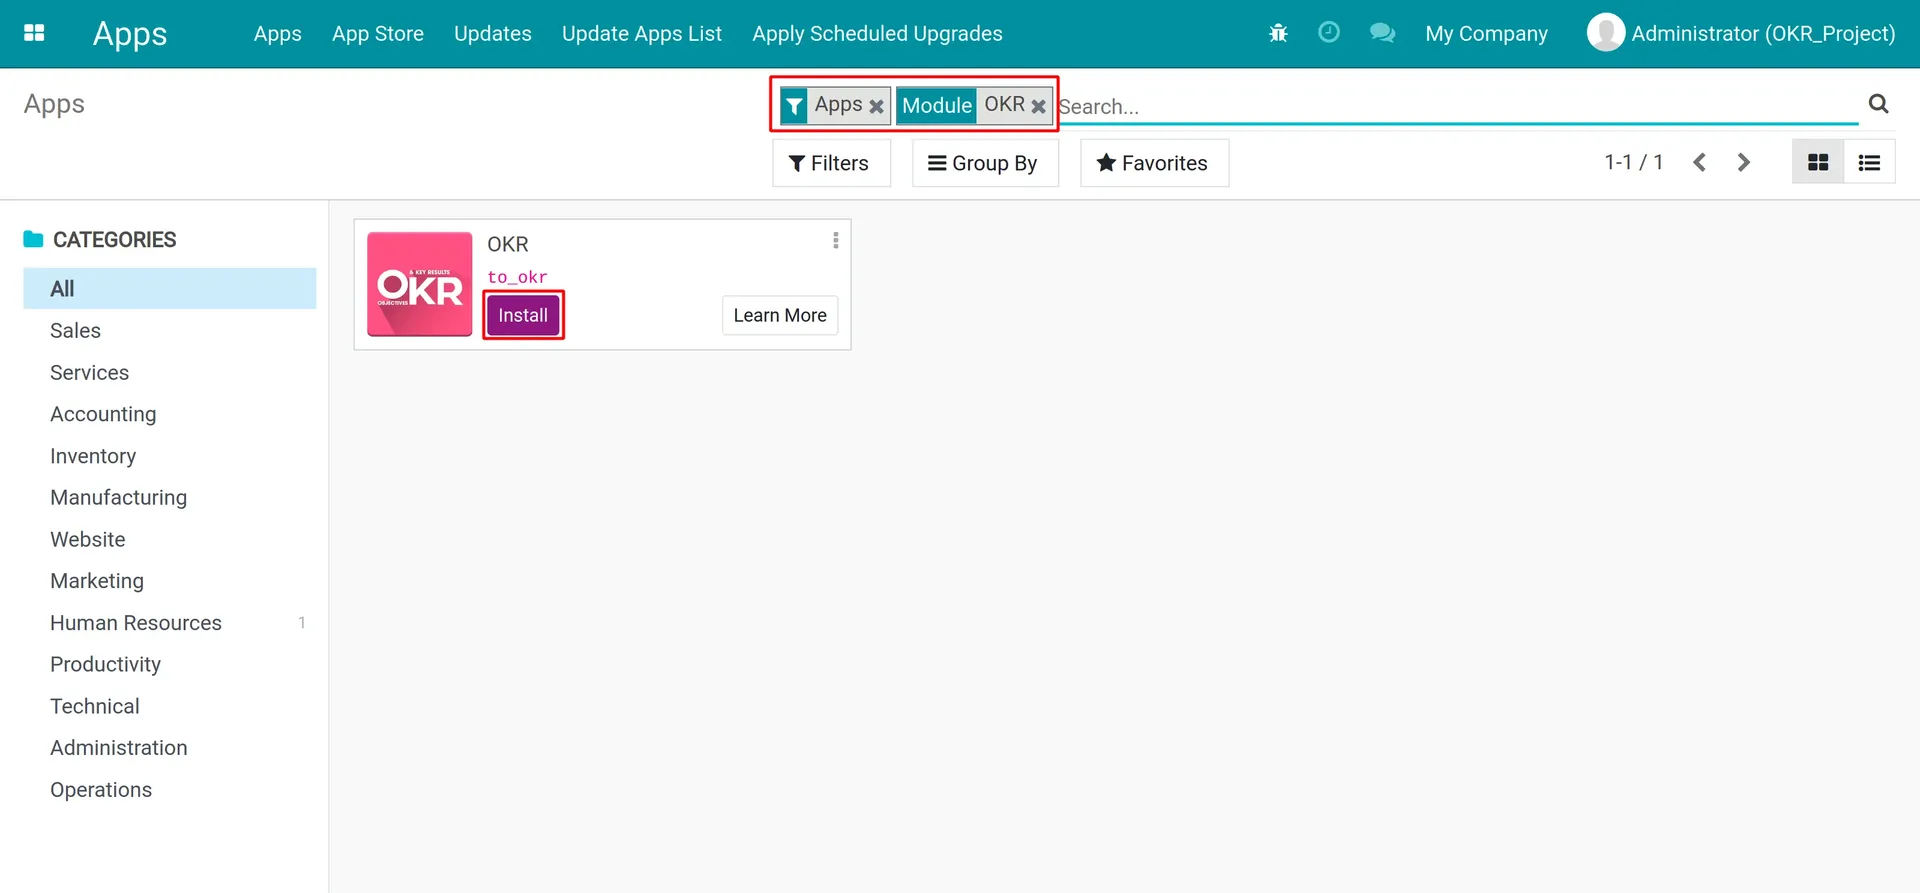The width and height of the screenshot is (1920, 893).
Task: Click the Apps brand title in navbar
Action: (130, 34)
